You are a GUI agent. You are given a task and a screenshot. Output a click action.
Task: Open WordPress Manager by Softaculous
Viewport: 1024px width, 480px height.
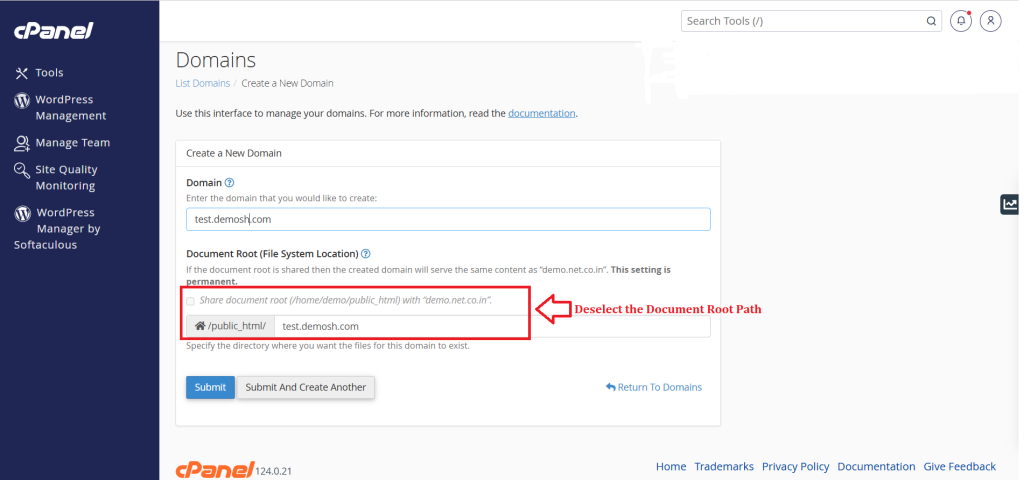(57, 229)
